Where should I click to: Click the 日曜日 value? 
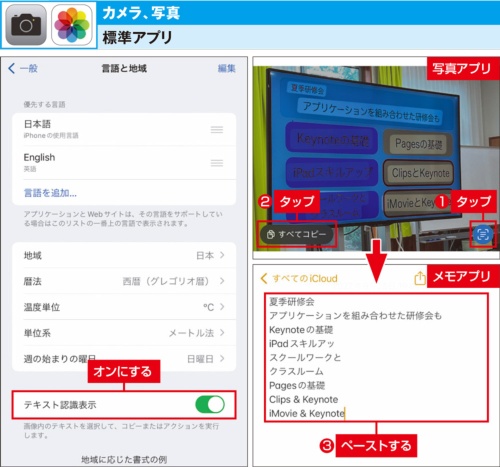click(200, 359)
